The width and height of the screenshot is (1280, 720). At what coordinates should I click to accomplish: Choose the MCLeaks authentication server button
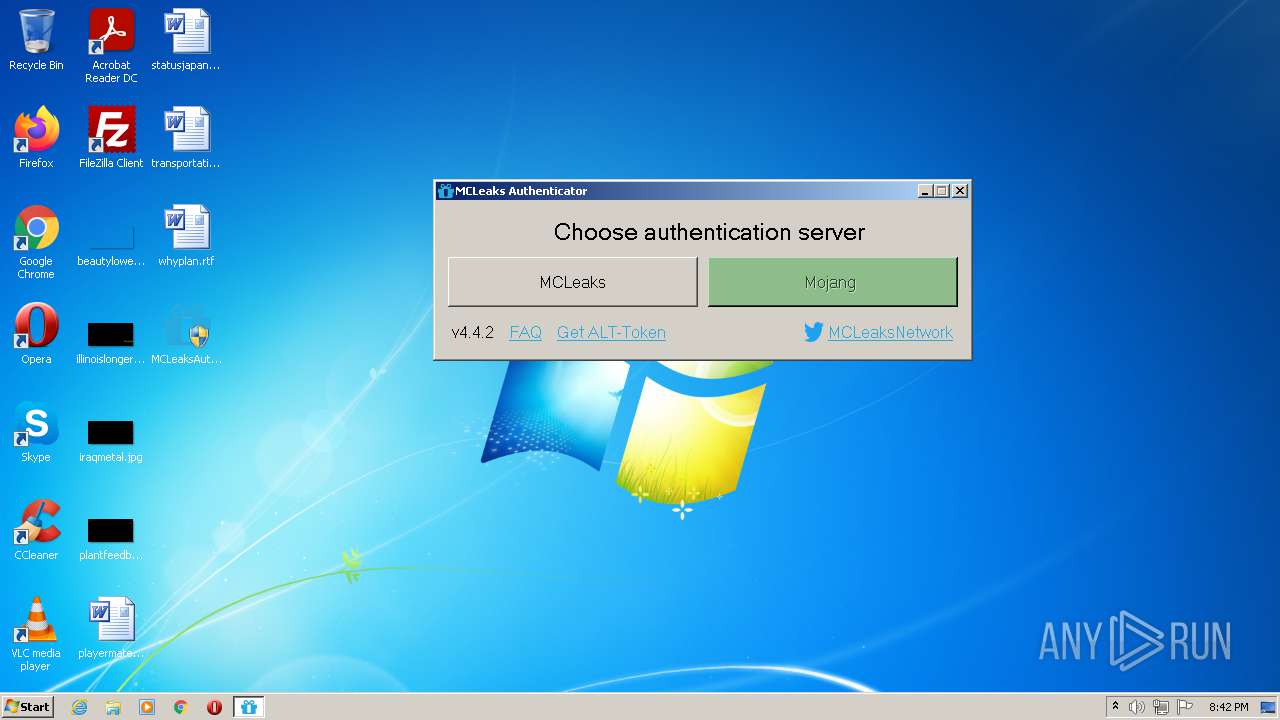[x=572, y=282]
